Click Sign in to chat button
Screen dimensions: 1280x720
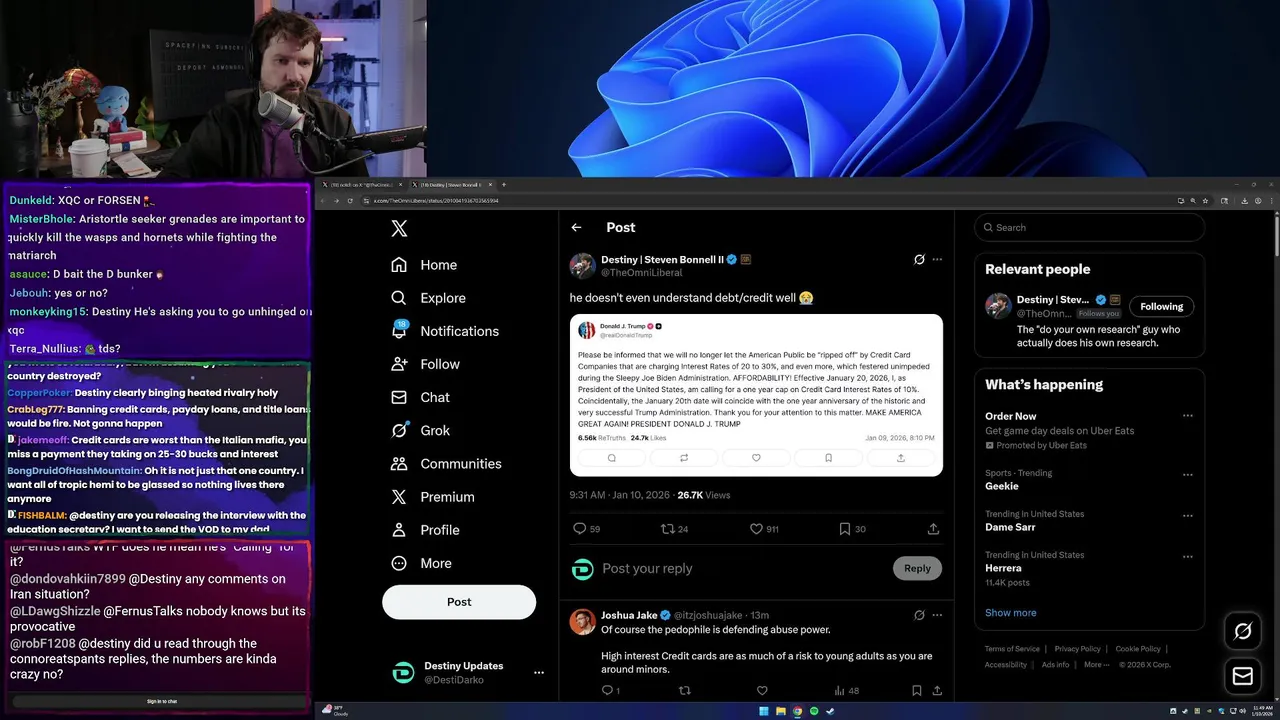pyautogui.click(x=161, y=701)
